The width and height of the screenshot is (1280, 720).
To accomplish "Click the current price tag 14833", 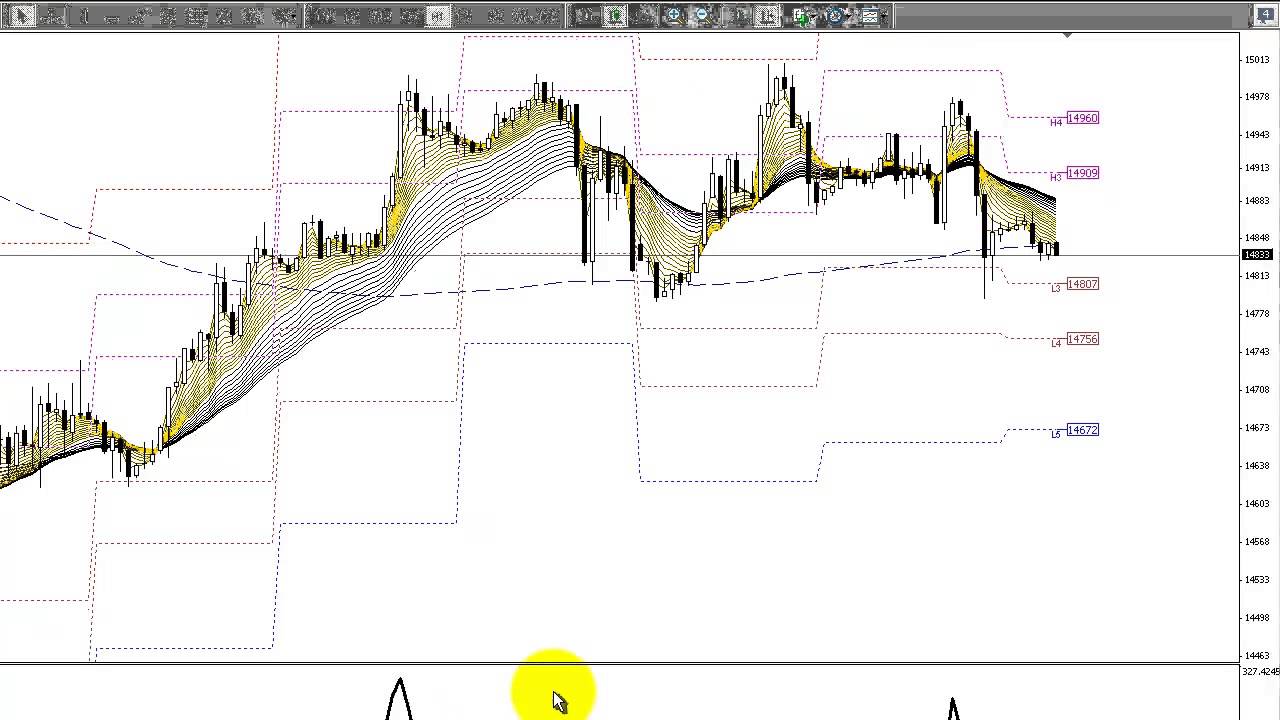I will (x=1257, y=255).
